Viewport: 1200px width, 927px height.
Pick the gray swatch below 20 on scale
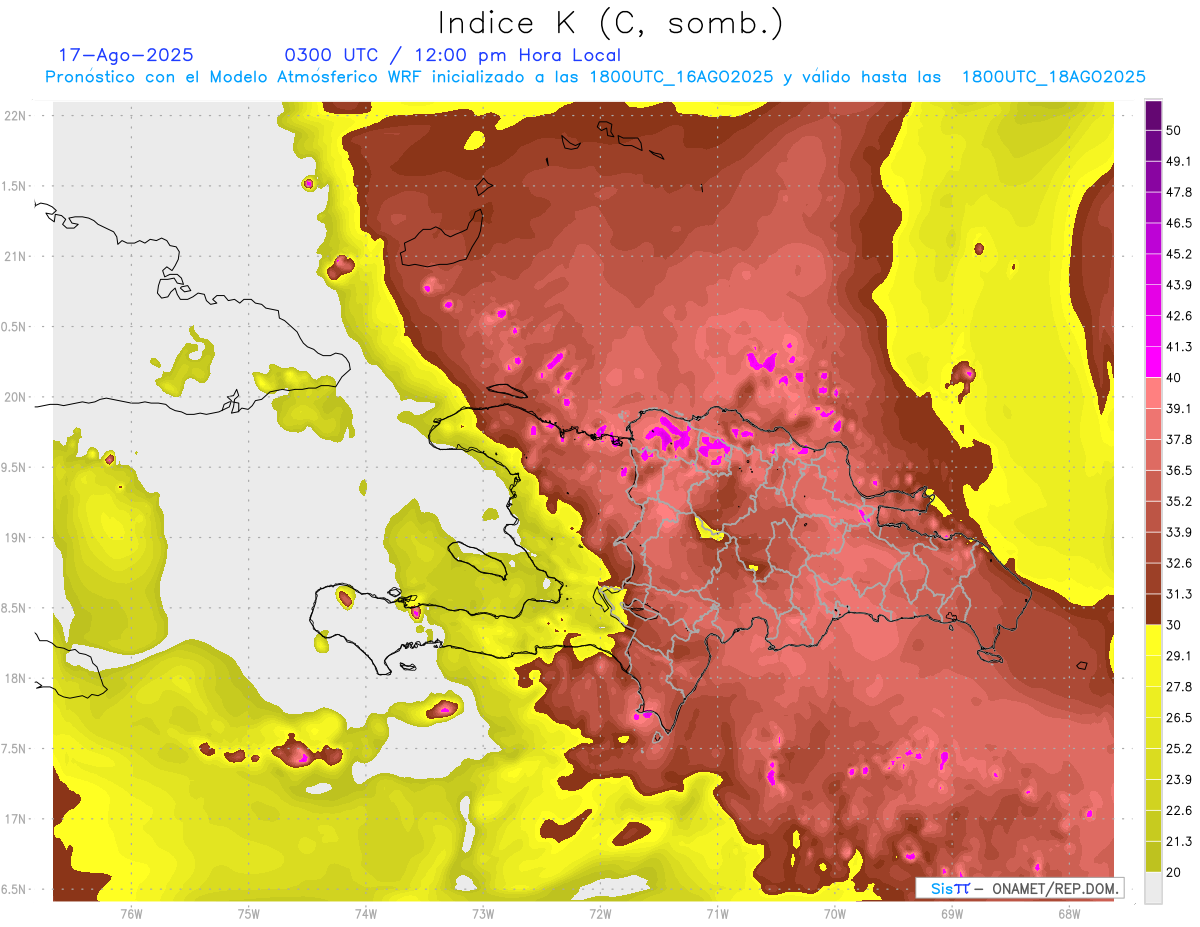click(x=1153, y=888)
